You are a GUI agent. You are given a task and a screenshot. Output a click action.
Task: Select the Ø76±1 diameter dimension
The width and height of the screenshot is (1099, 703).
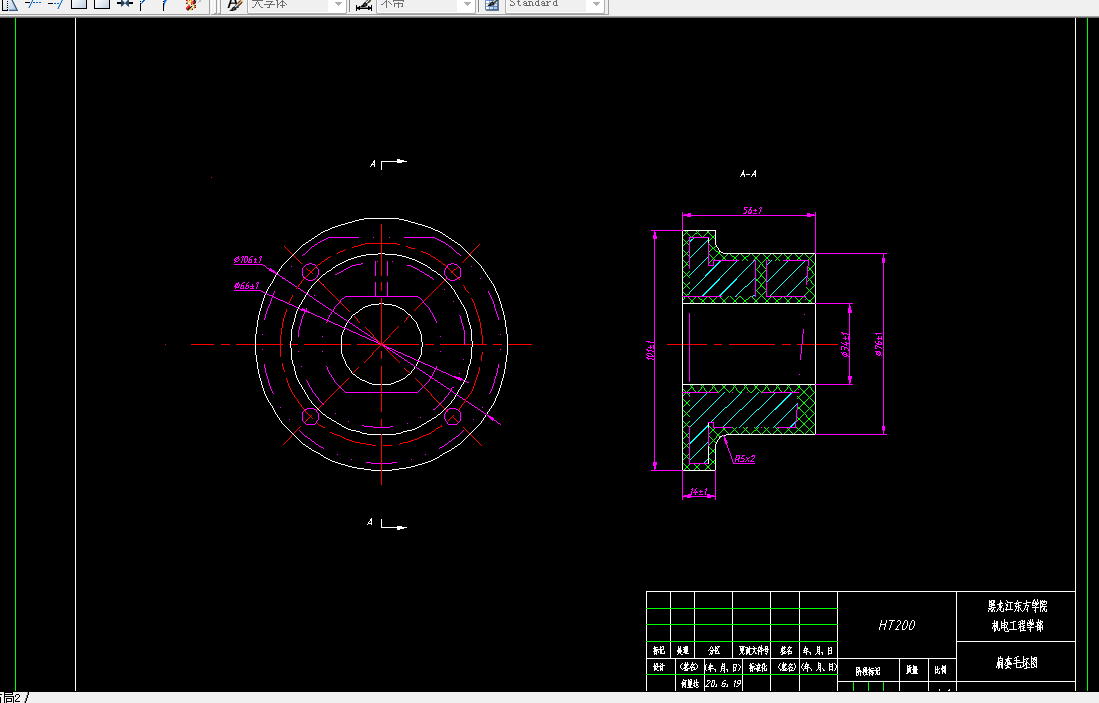878,344
